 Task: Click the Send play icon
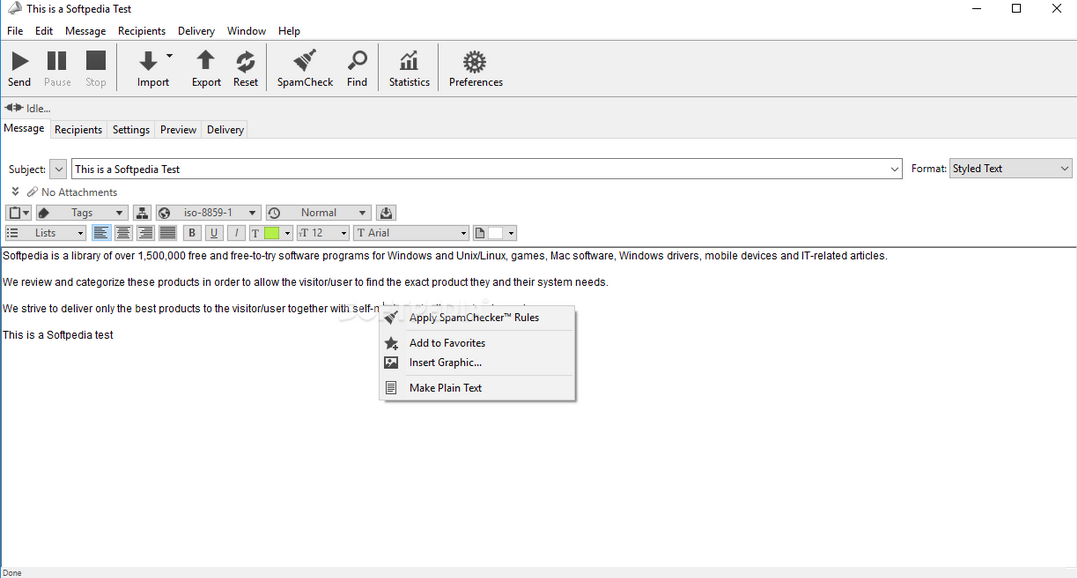click(20, 61)
